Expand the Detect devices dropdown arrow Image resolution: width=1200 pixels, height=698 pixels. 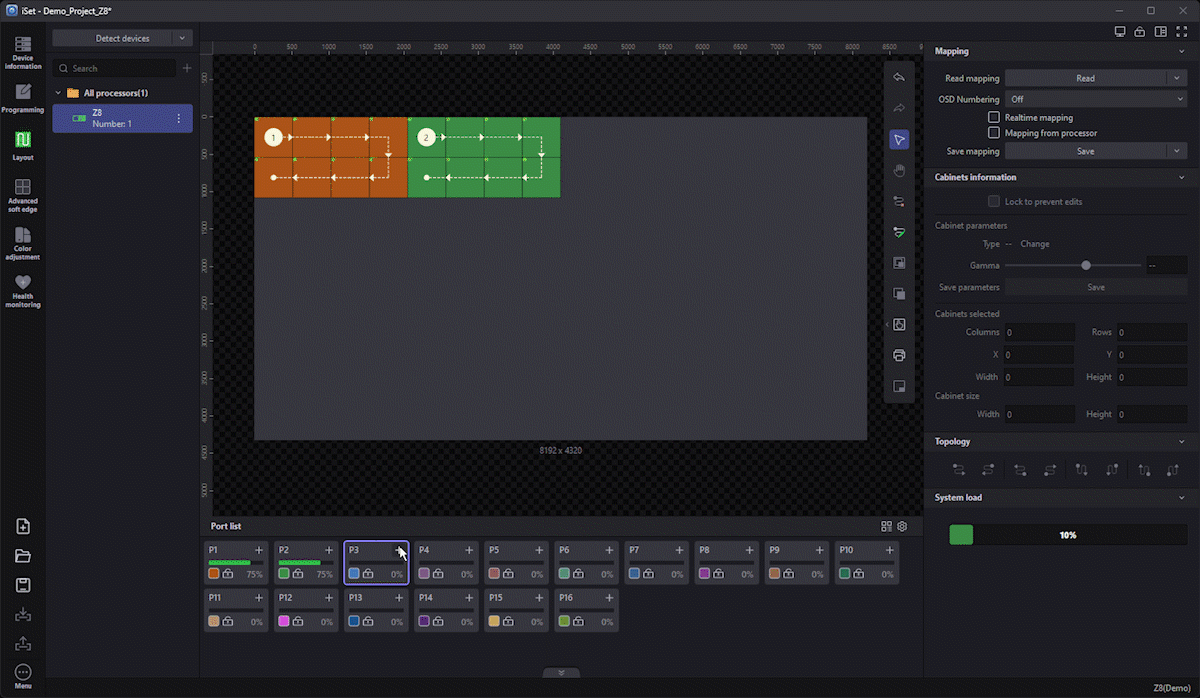[x=181, y=38]
